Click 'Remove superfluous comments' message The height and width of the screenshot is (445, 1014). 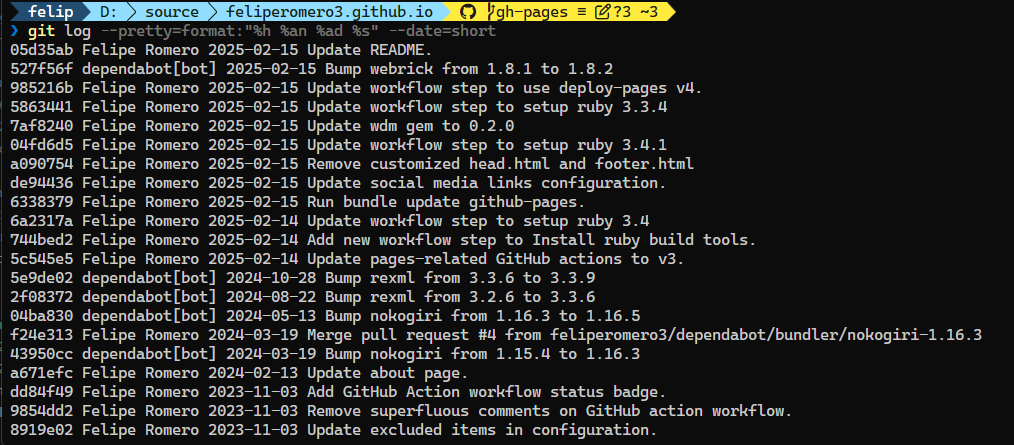[550, 411]
